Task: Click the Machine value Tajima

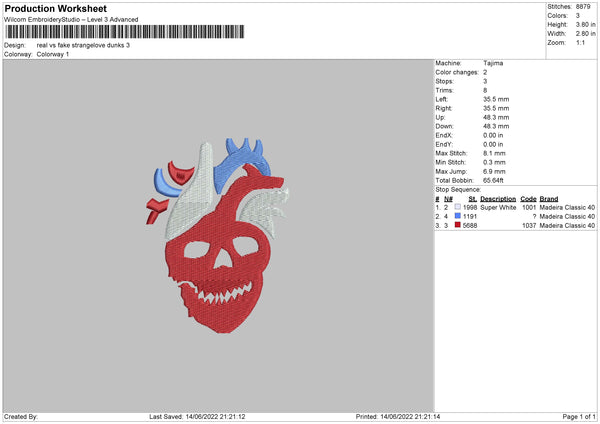Action: pyautogui.click(x=493, y=63)
